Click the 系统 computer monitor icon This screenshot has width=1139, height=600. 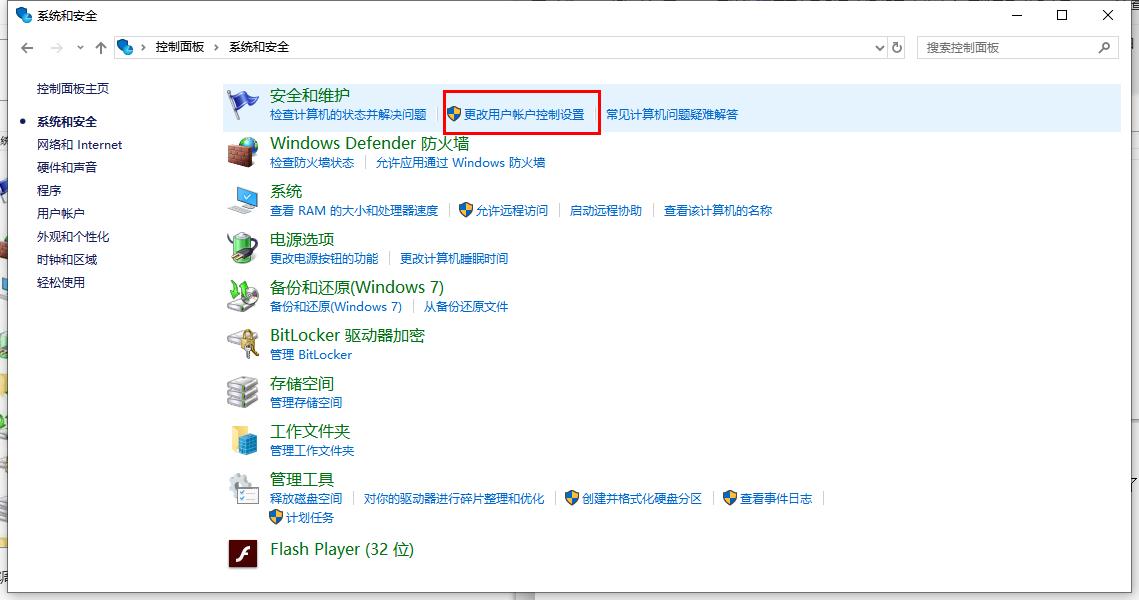(243, 200)
